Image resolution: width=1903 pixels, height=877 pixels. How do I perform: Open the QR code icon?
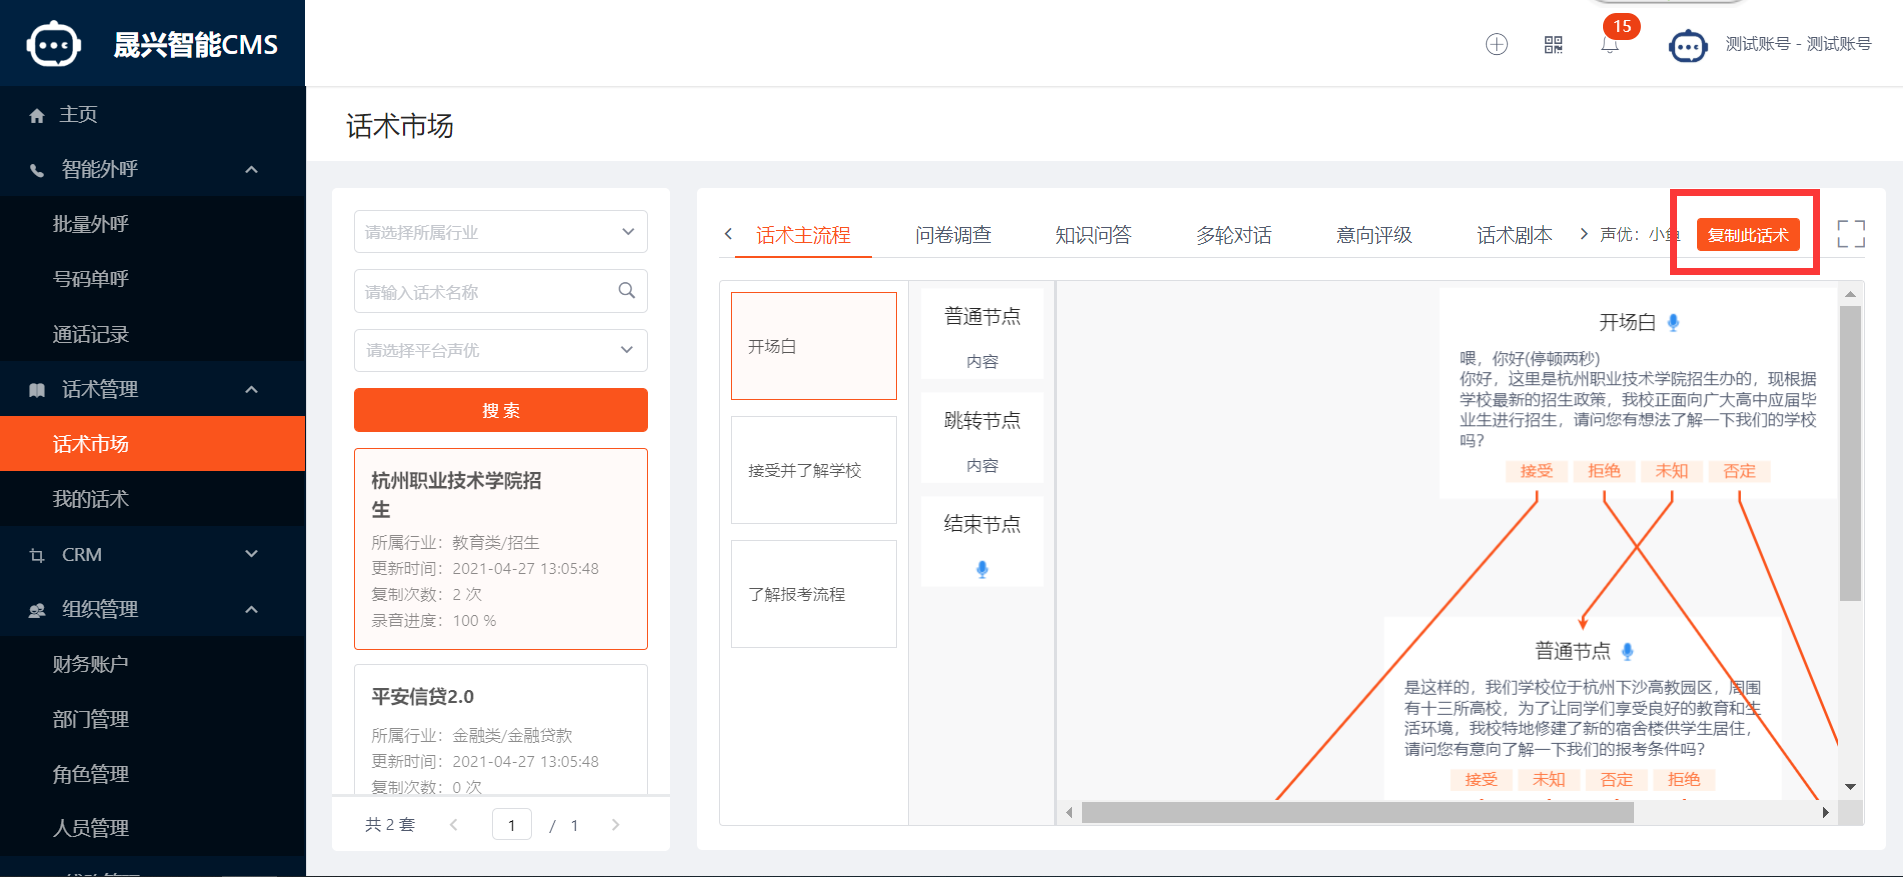1553,44
